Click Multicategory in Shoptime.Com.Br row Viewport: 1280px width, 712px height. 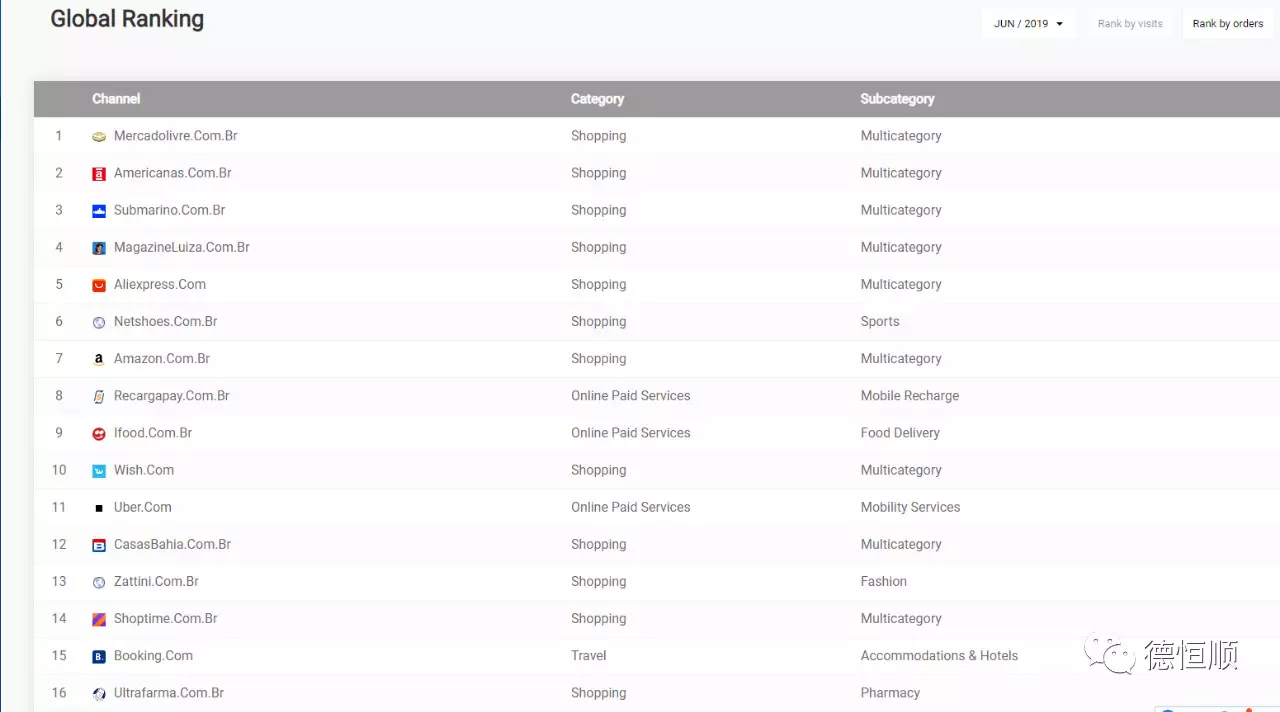point(901,618)
